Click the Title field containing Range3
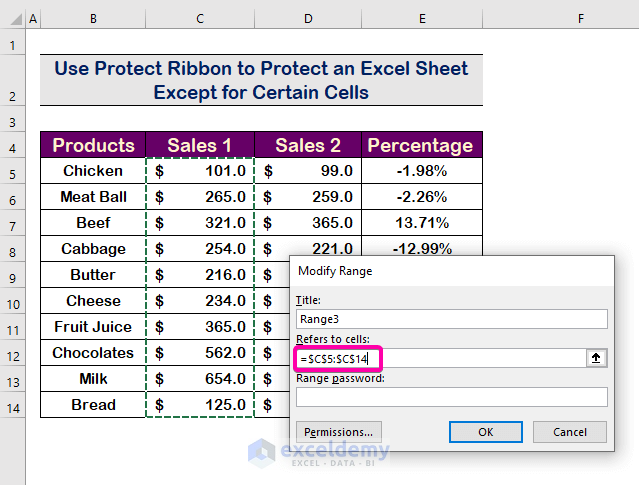Image resolution: width=639 pixels, height=485 pixels. point(451,319)
